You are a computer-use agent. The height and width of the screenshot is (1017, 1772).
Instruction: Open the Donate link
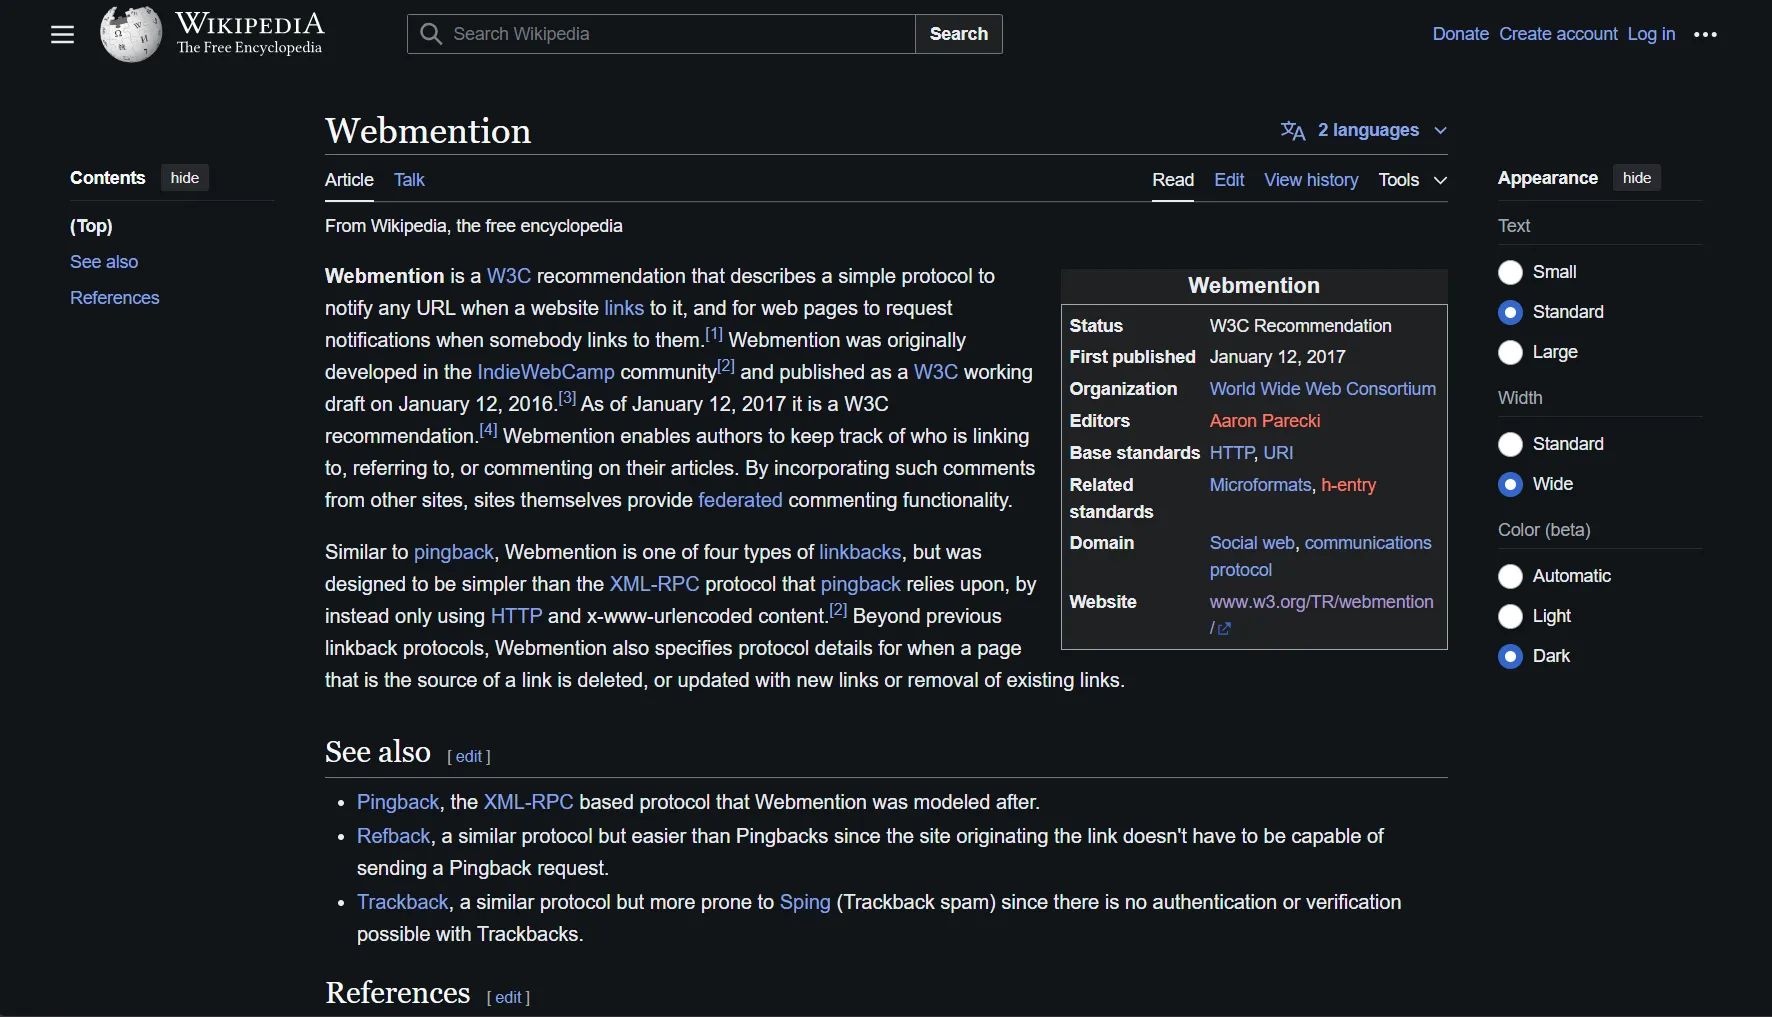point(1459,33)
